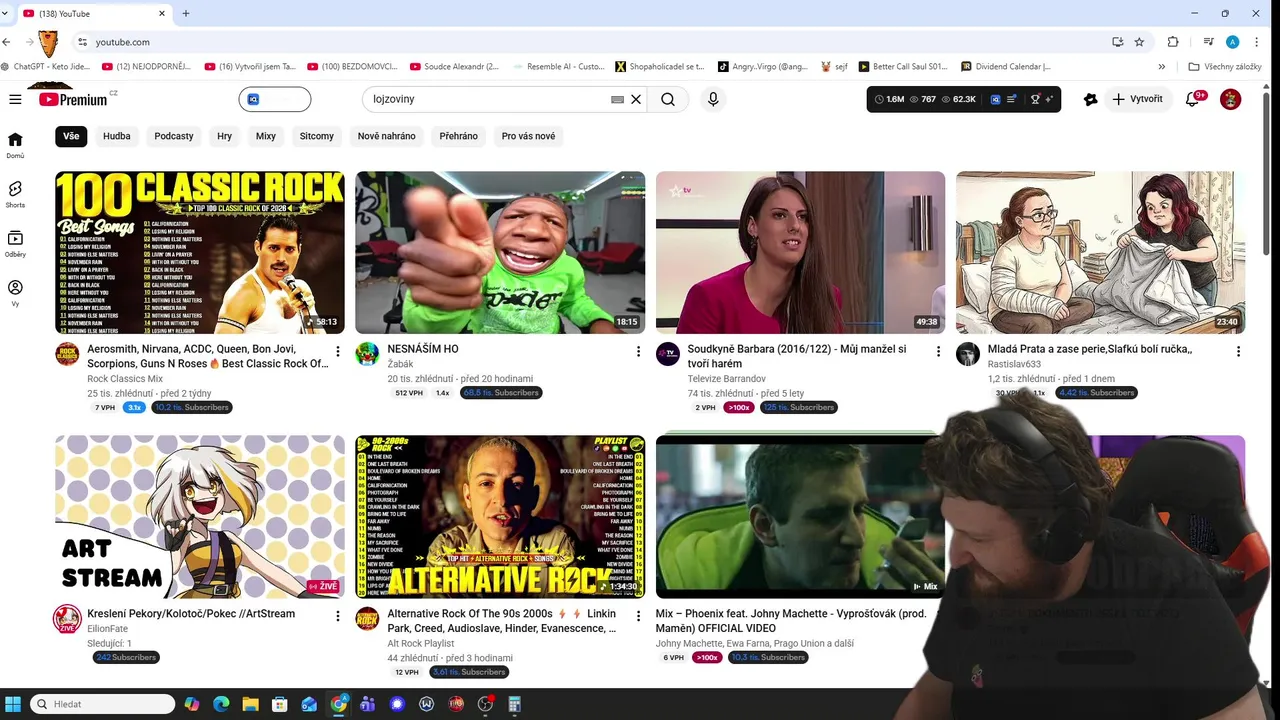
Task: Show more bookmarks chevron
Action: (x=1161, y=67)
